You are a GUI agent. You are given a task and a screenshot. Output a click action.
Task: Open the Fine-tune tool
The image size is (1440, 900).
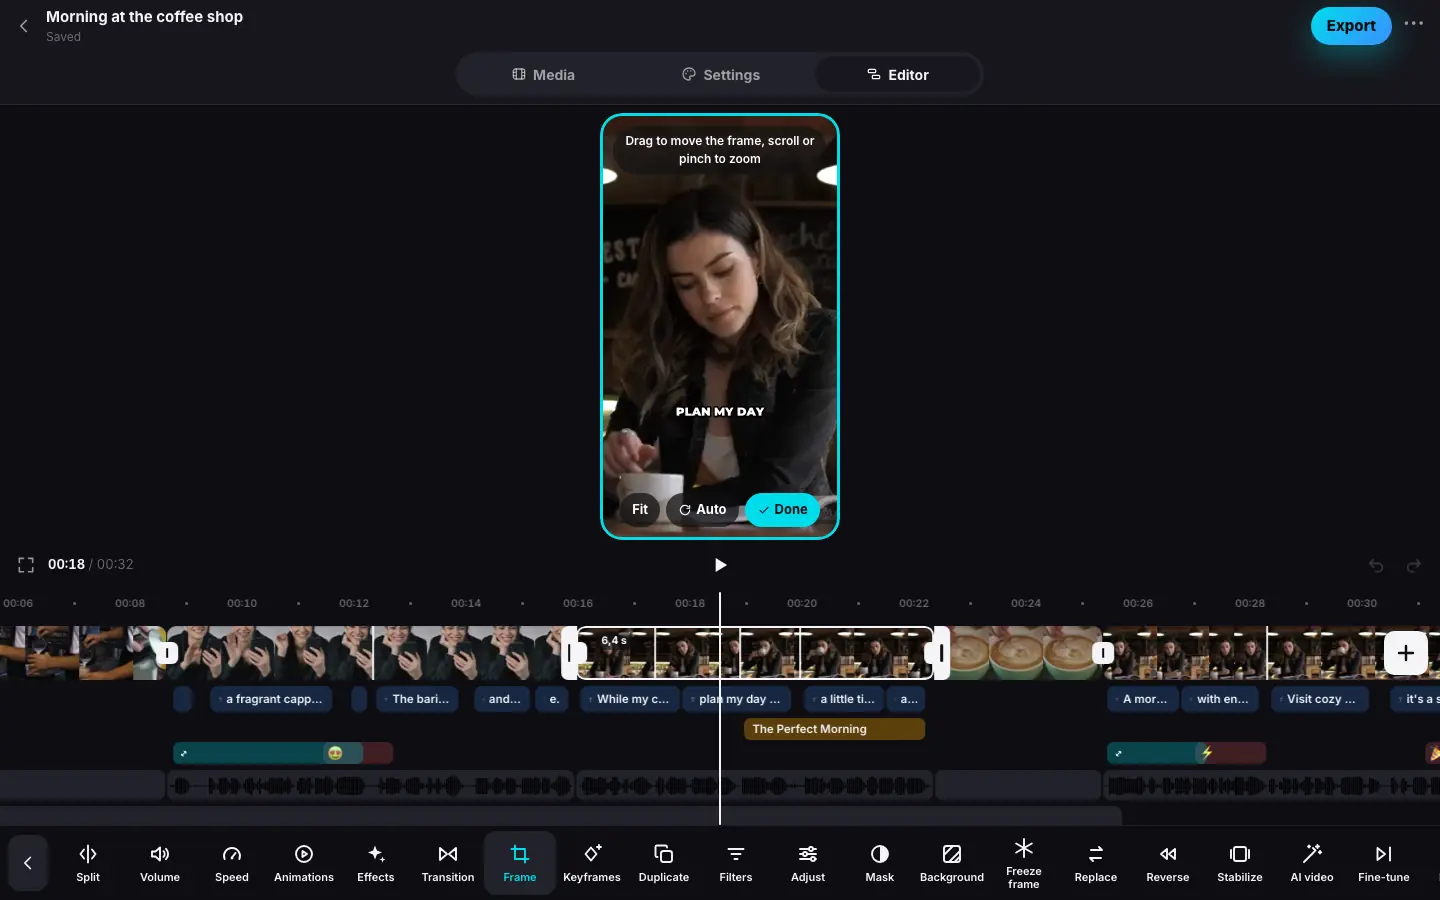[1384, 863]
